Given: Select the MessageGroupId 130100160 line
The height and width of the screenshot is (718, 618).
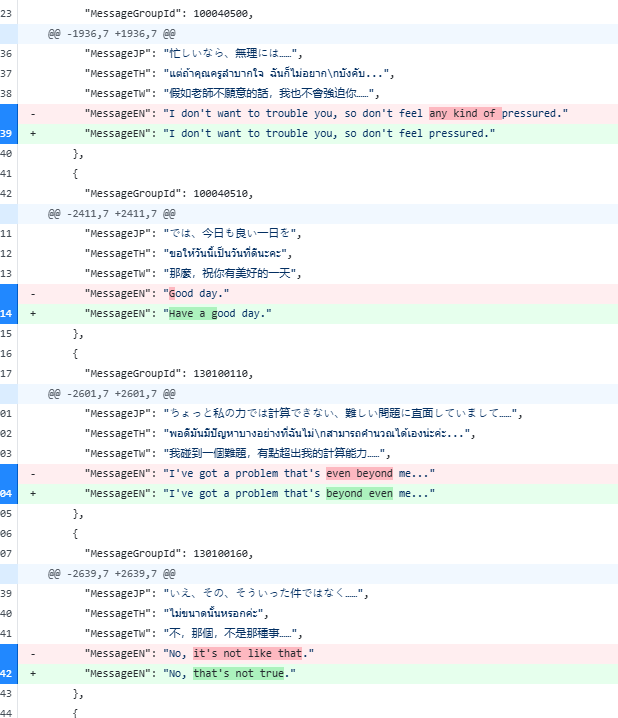Looking at the screenshot, I should pyautogui.click(x=169, y=554).
